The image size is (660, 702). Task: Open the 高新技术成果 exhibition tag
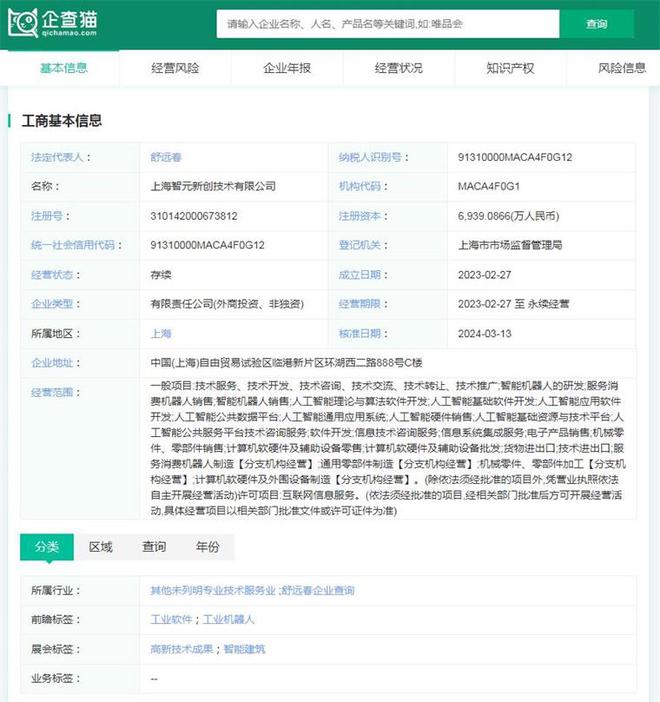pyautogui.click(x=181, y=649)
